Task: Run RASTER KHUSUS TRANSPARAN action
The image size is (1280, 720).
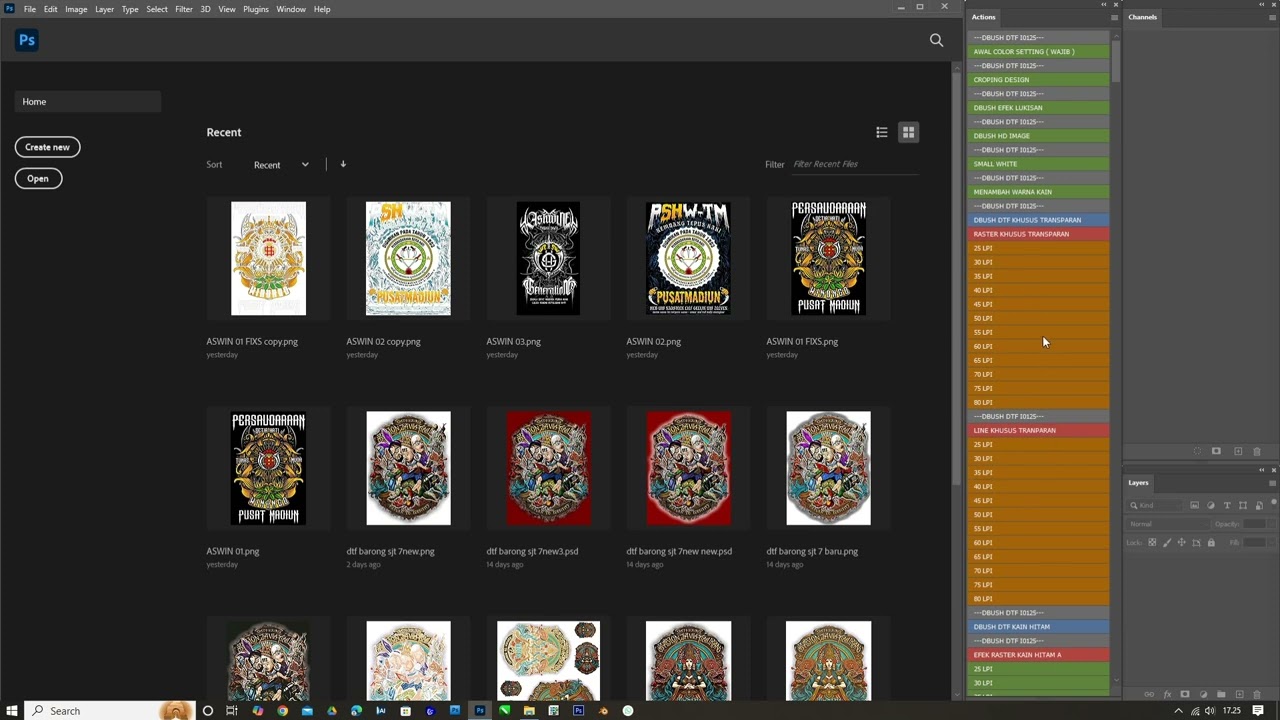Action: click(1039, 234)
